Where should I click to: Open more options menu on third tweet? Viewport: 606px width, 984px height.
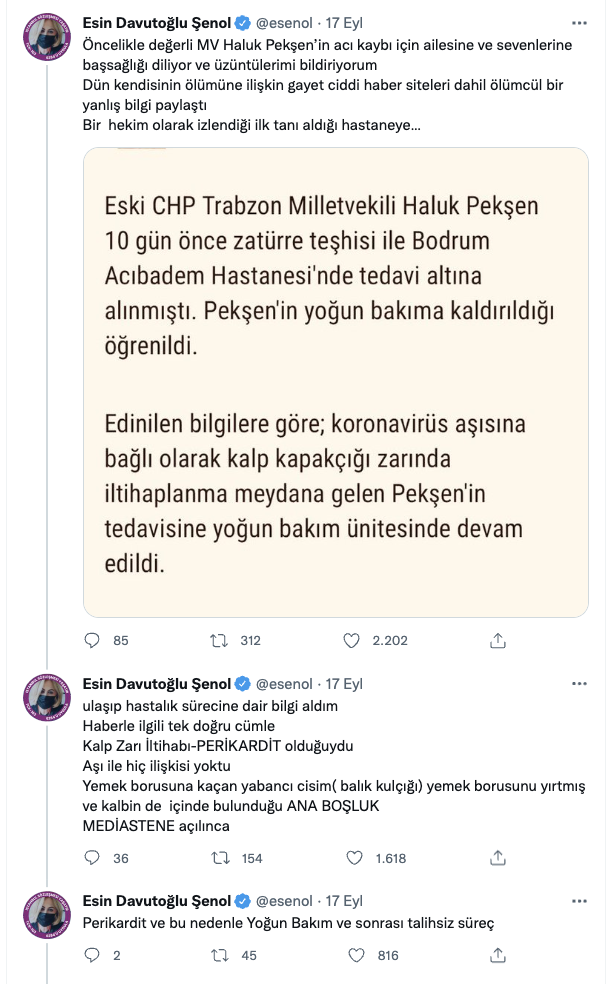[x=579, y=900]
